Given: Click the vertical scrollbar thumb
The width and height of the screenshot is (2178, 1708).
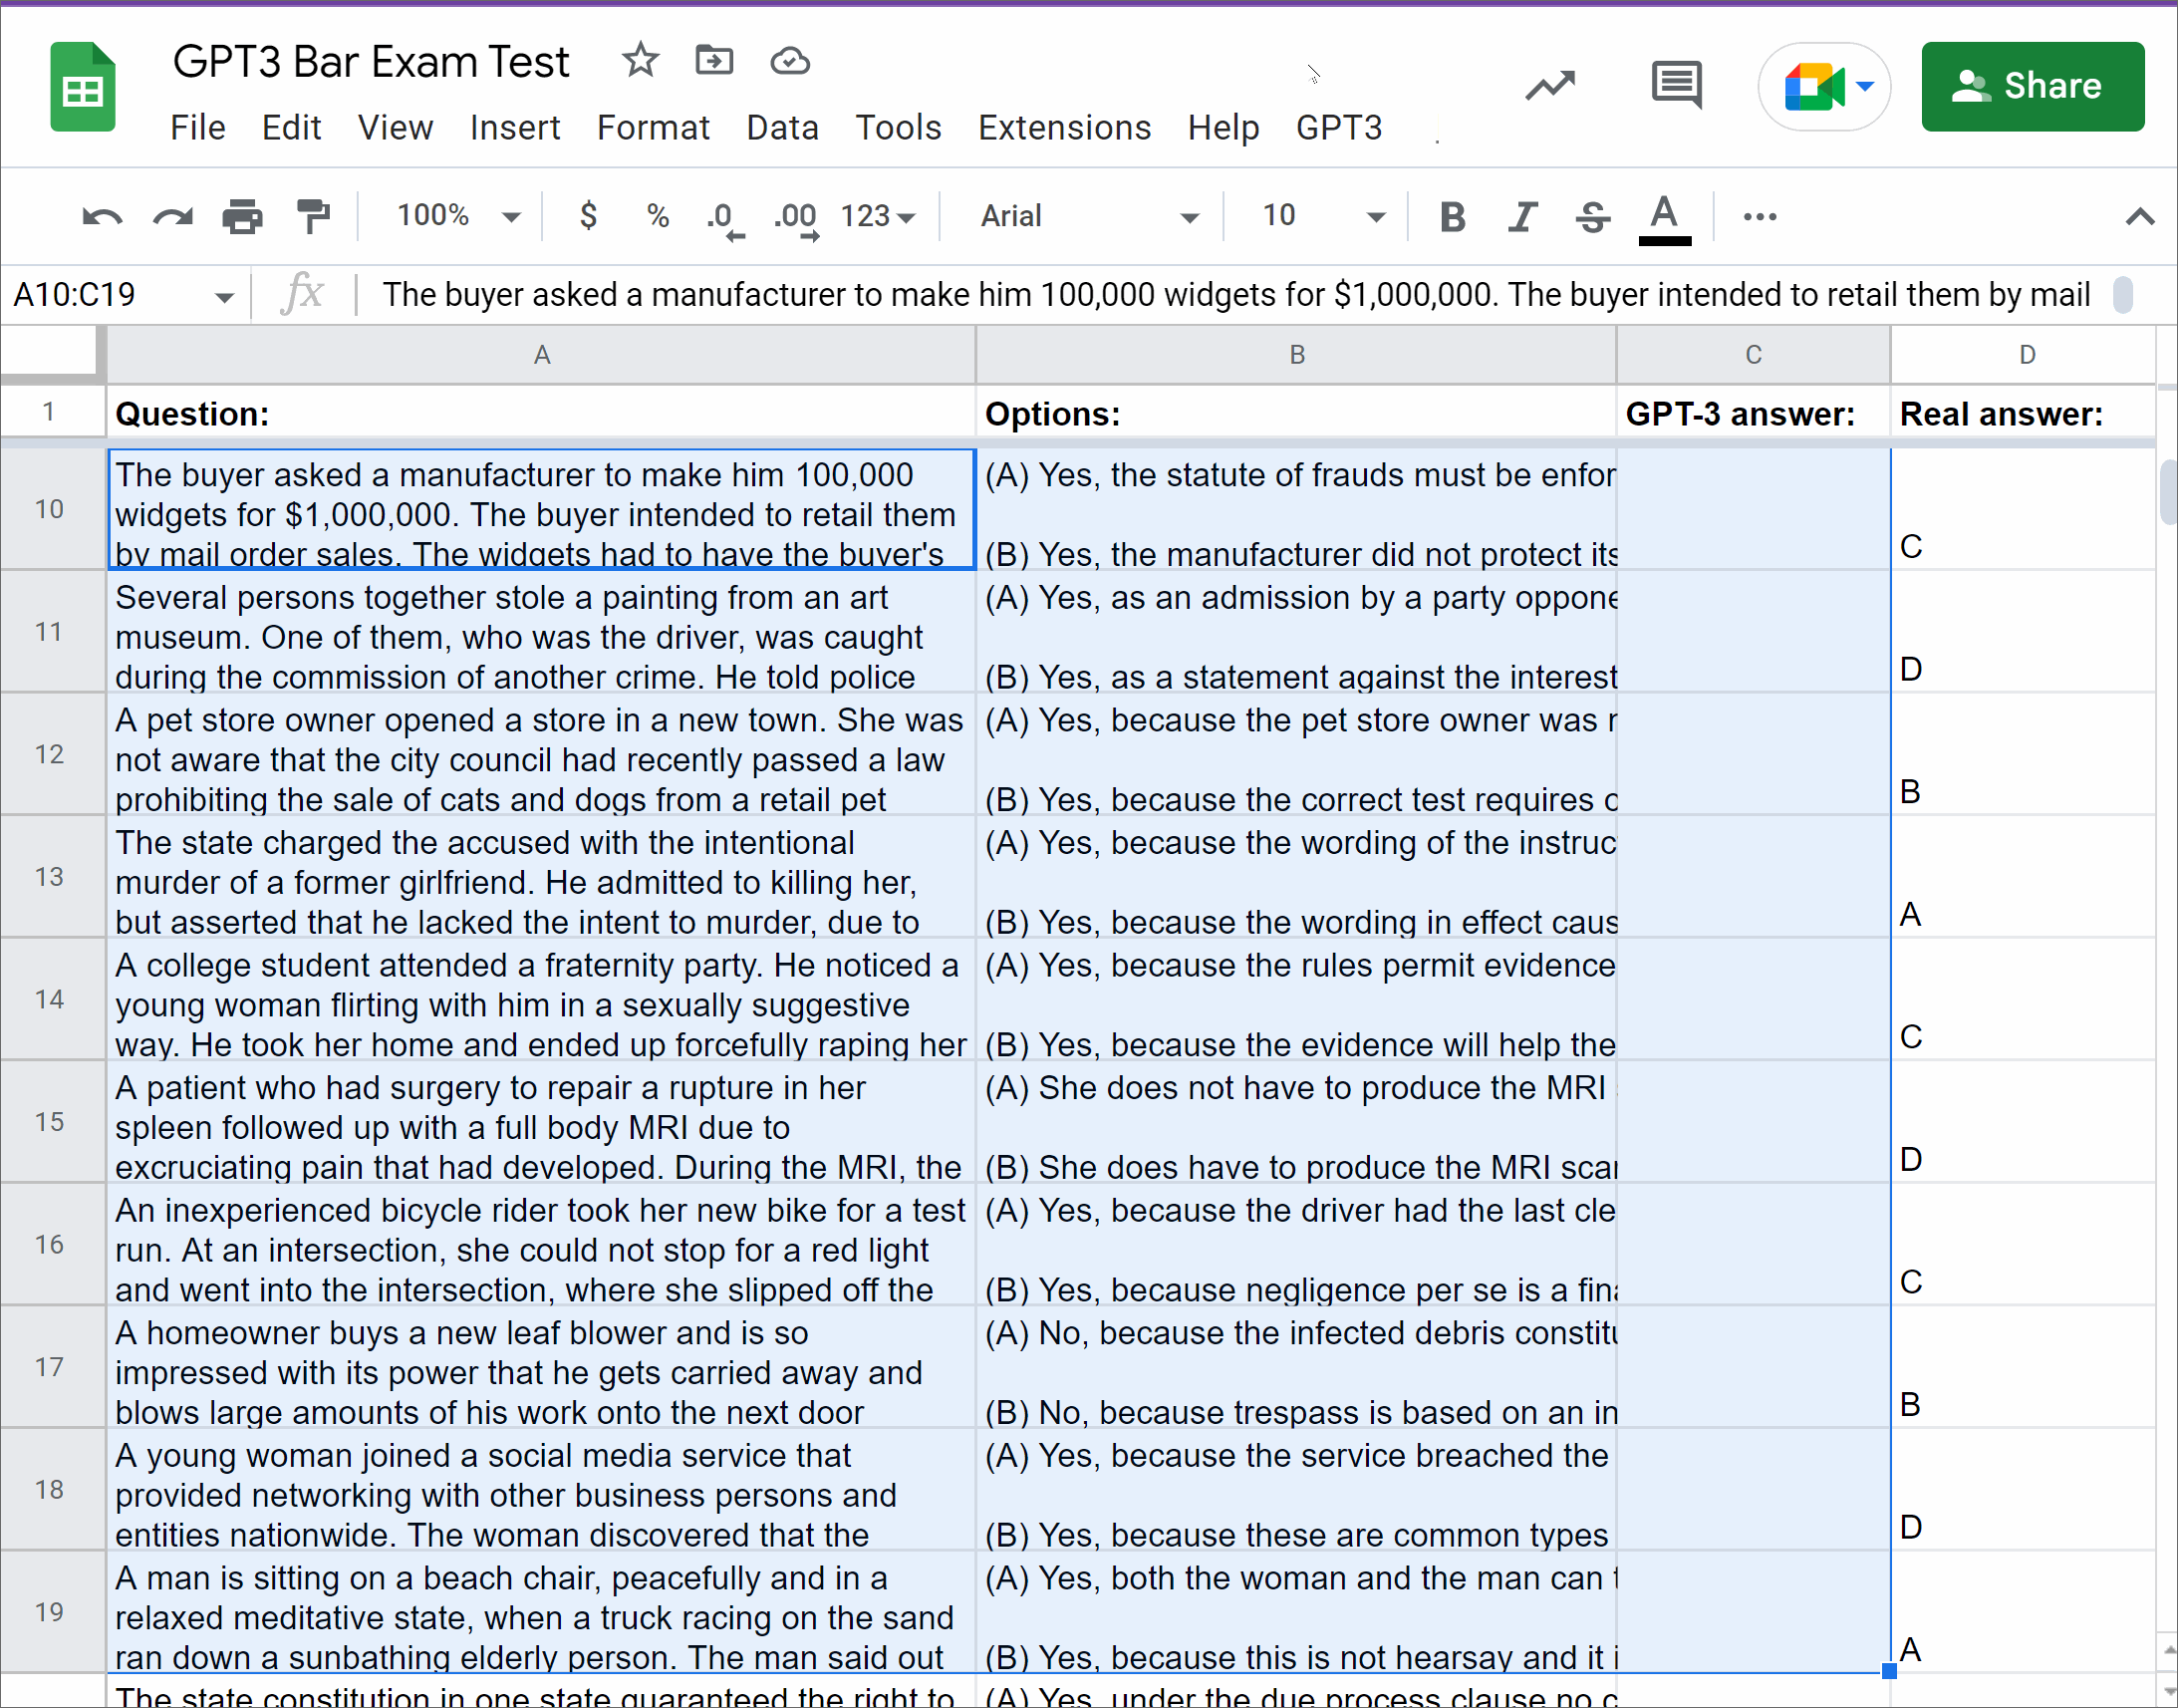Looking at the screenshot, I should tap(2168, 492).
